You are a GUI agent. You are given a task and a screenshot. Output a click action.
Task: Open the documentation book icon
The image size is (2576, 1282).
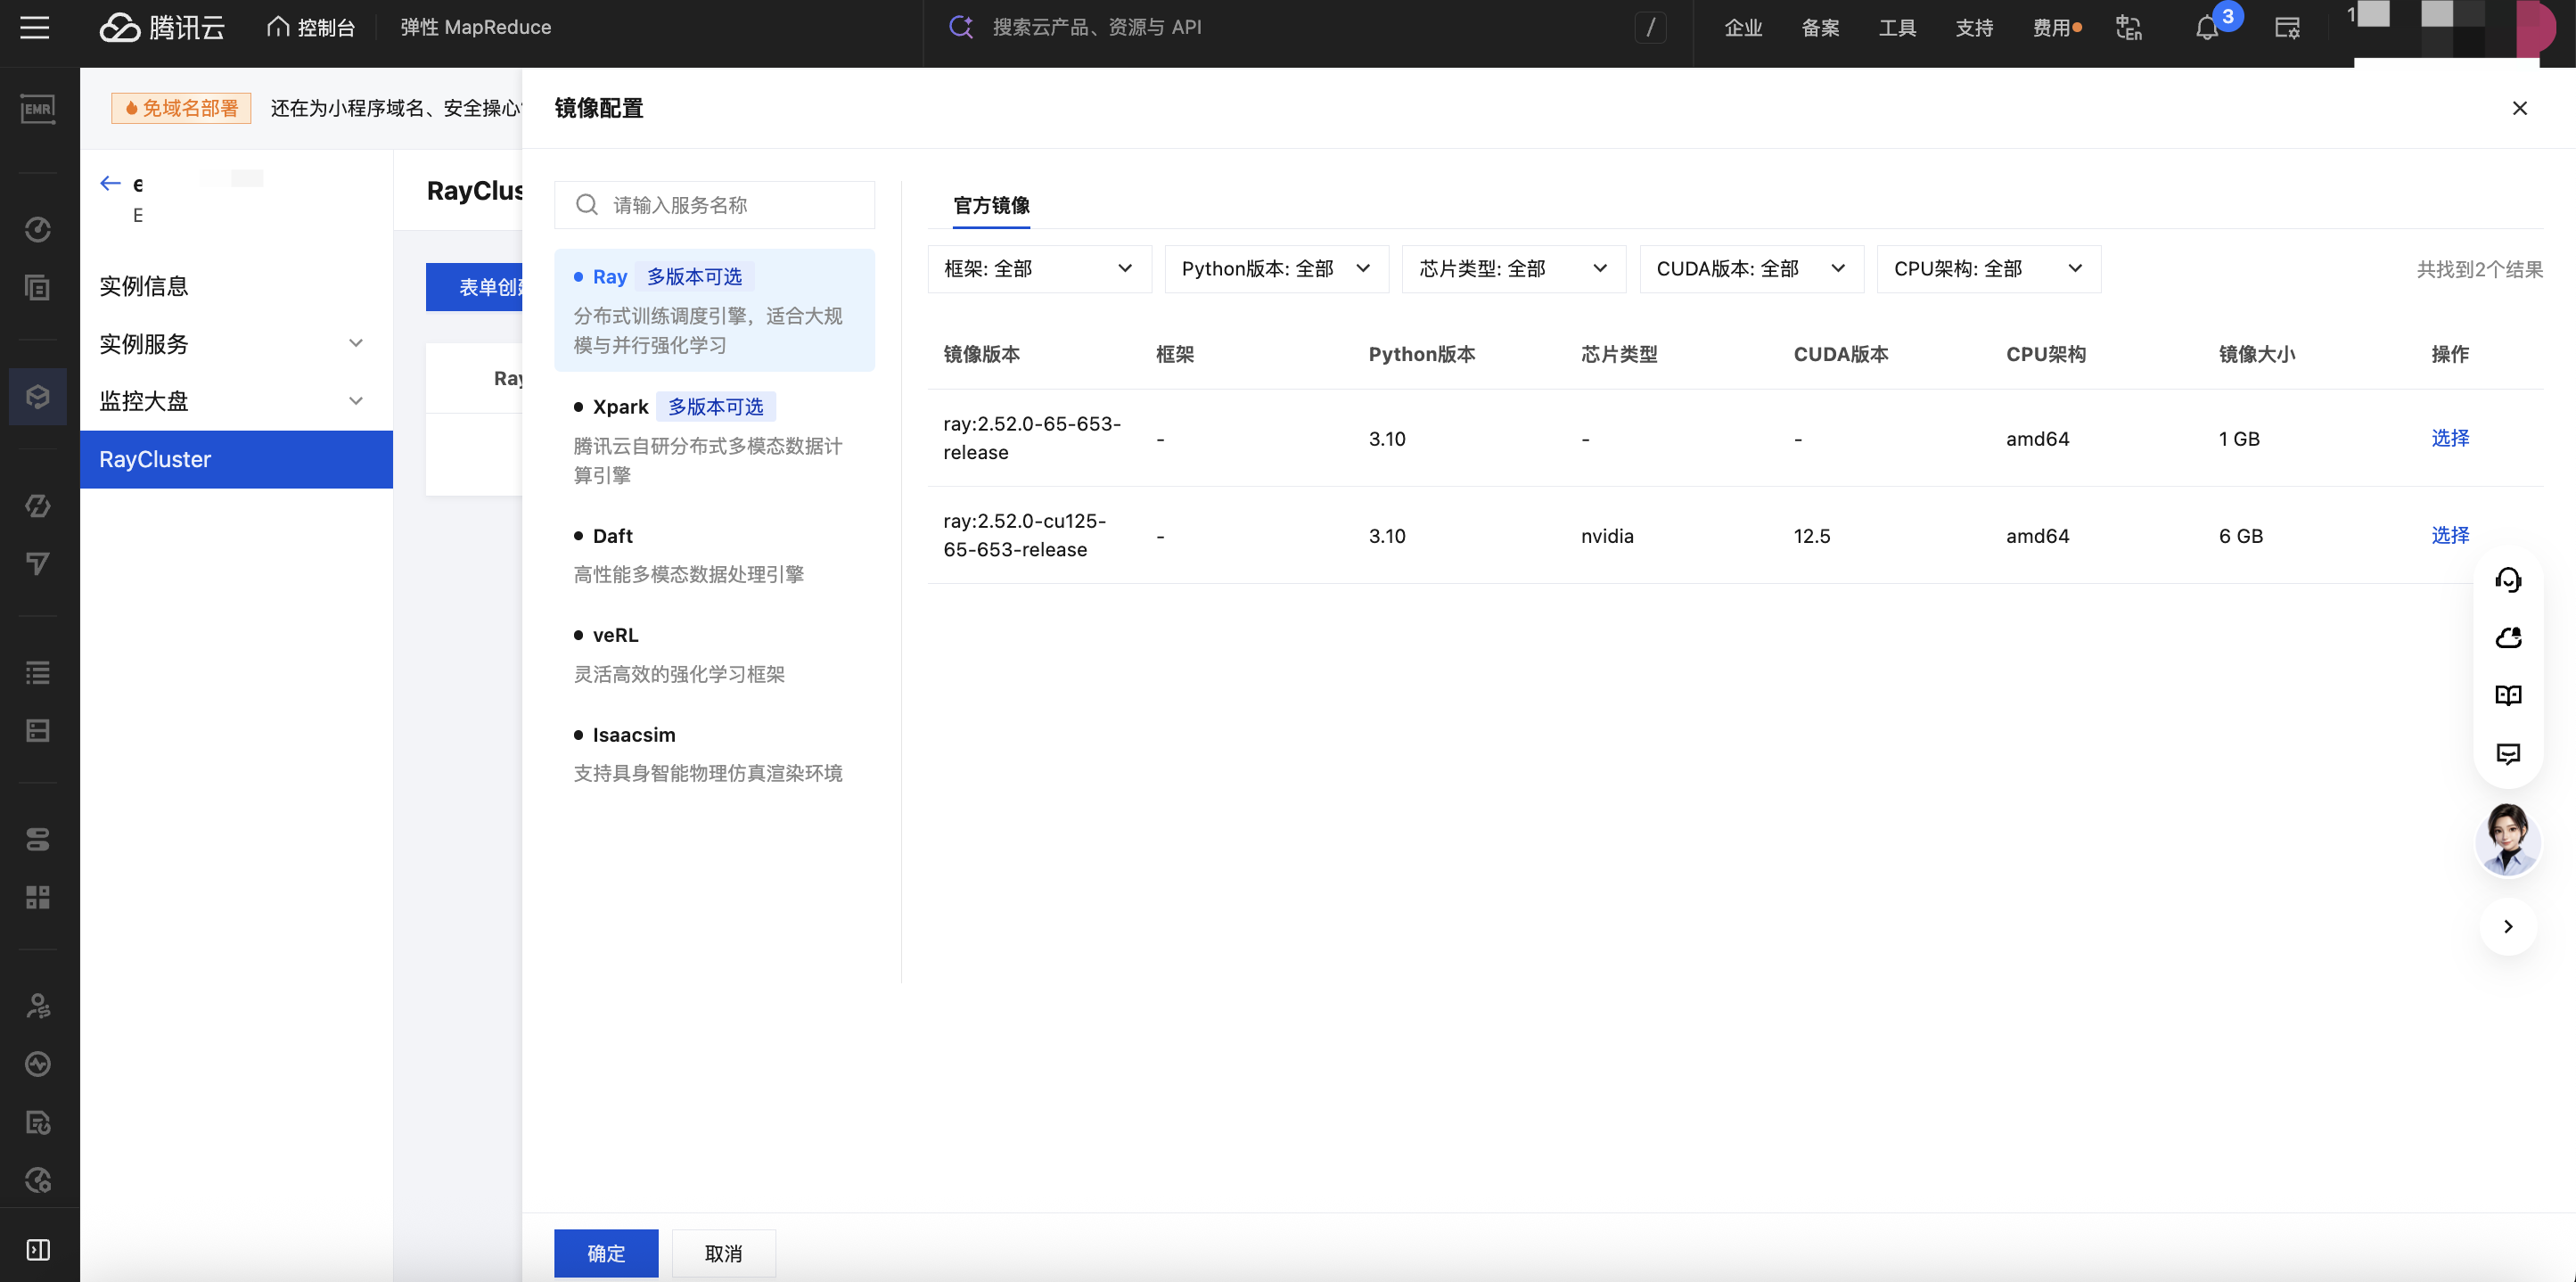point(2508,695)
